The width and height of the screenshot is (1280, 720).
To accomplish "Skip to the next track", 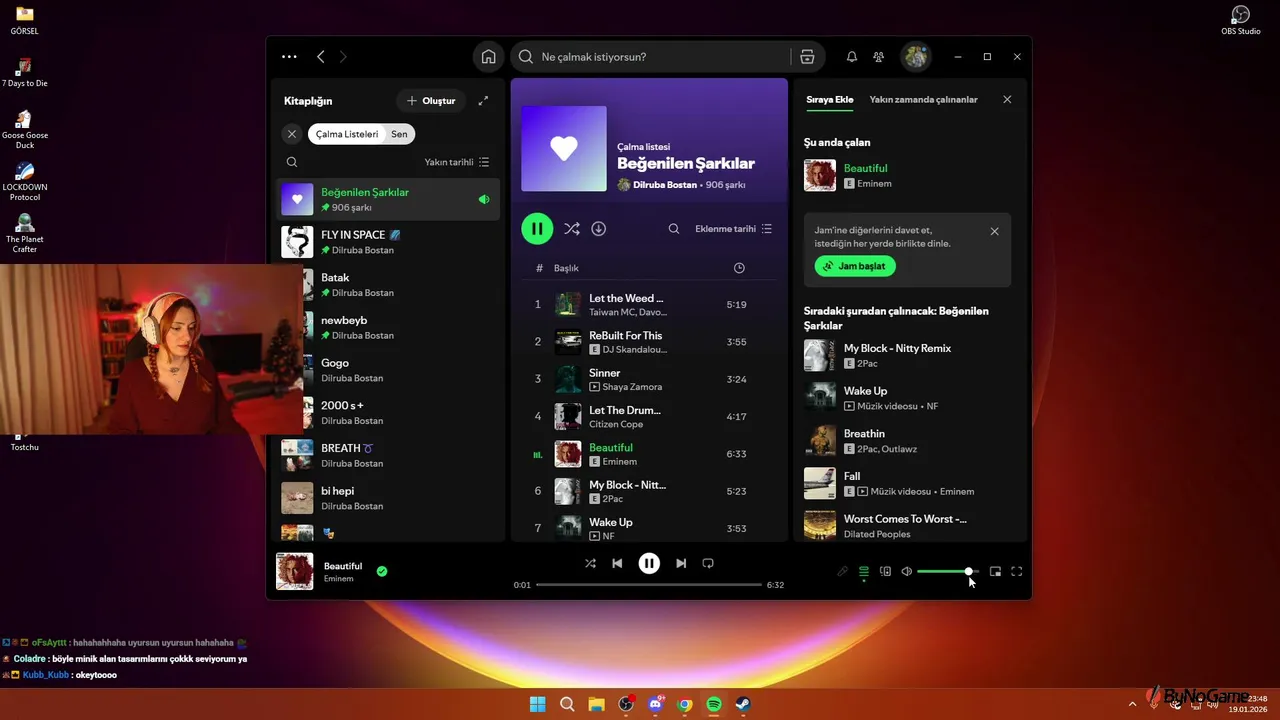I will tap(681, 563).
